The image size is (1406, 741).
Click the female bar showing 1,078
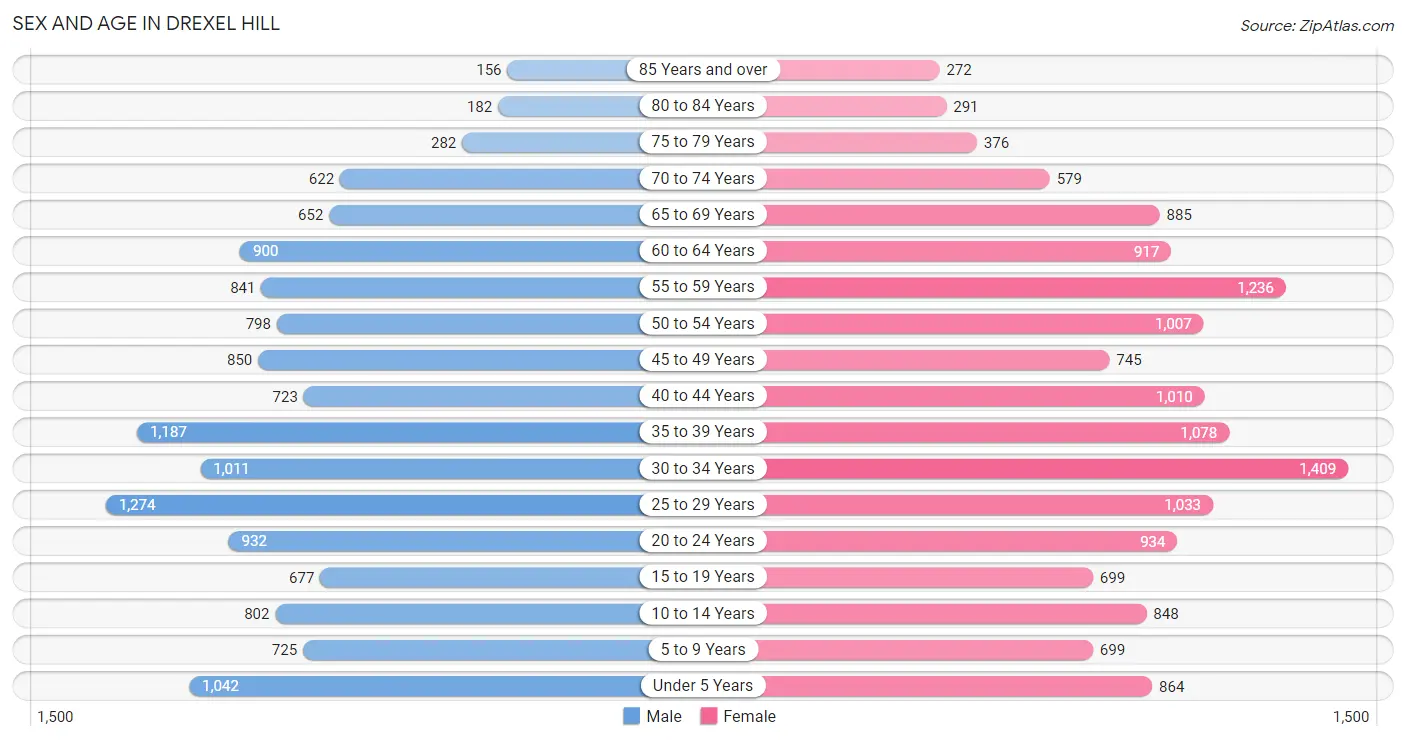(996, 432)
